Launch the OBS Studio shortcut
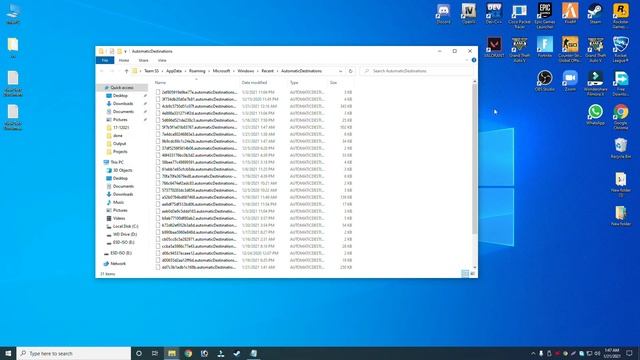640x360 pixels. tap(545, 80)
